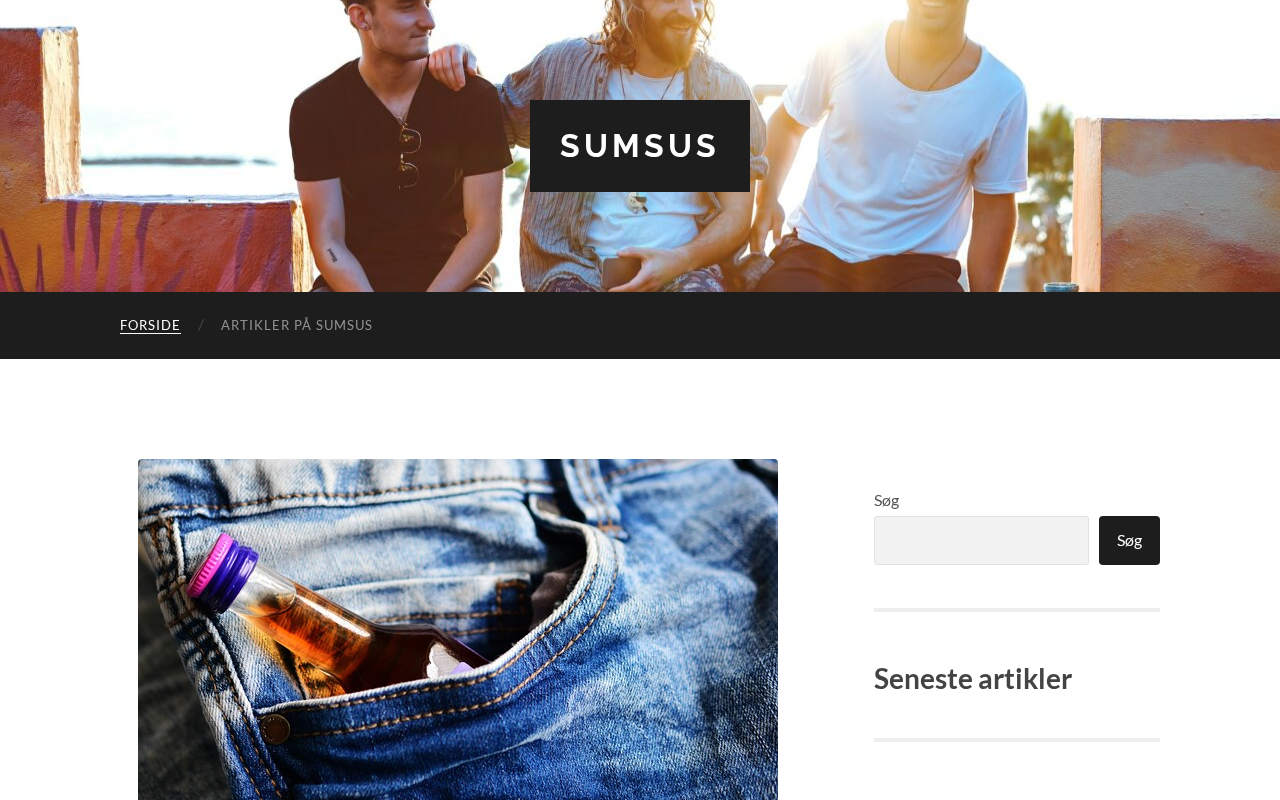Click the sunglasses hanging on the black shirt

point(405,155)
